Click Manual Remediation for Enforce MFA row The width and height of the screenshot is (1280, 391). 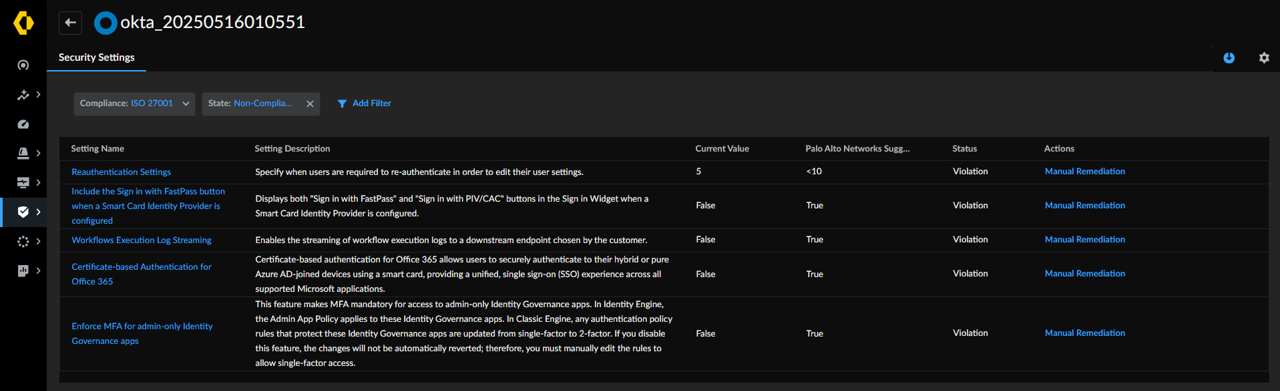coord(1085,334)
